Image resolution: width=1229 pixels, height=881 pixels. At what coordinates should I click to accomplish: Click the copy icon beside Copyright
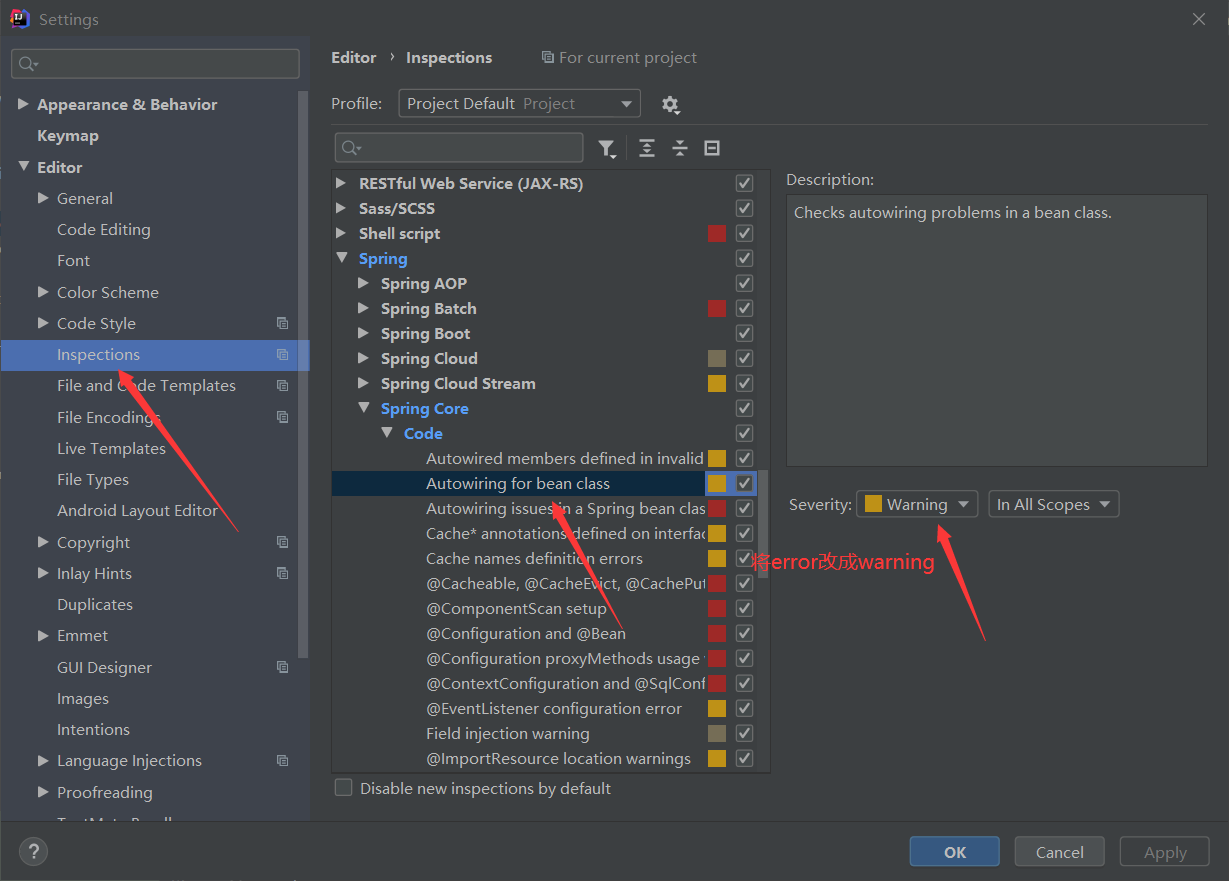pyautogui.click(x=282, y=542)
